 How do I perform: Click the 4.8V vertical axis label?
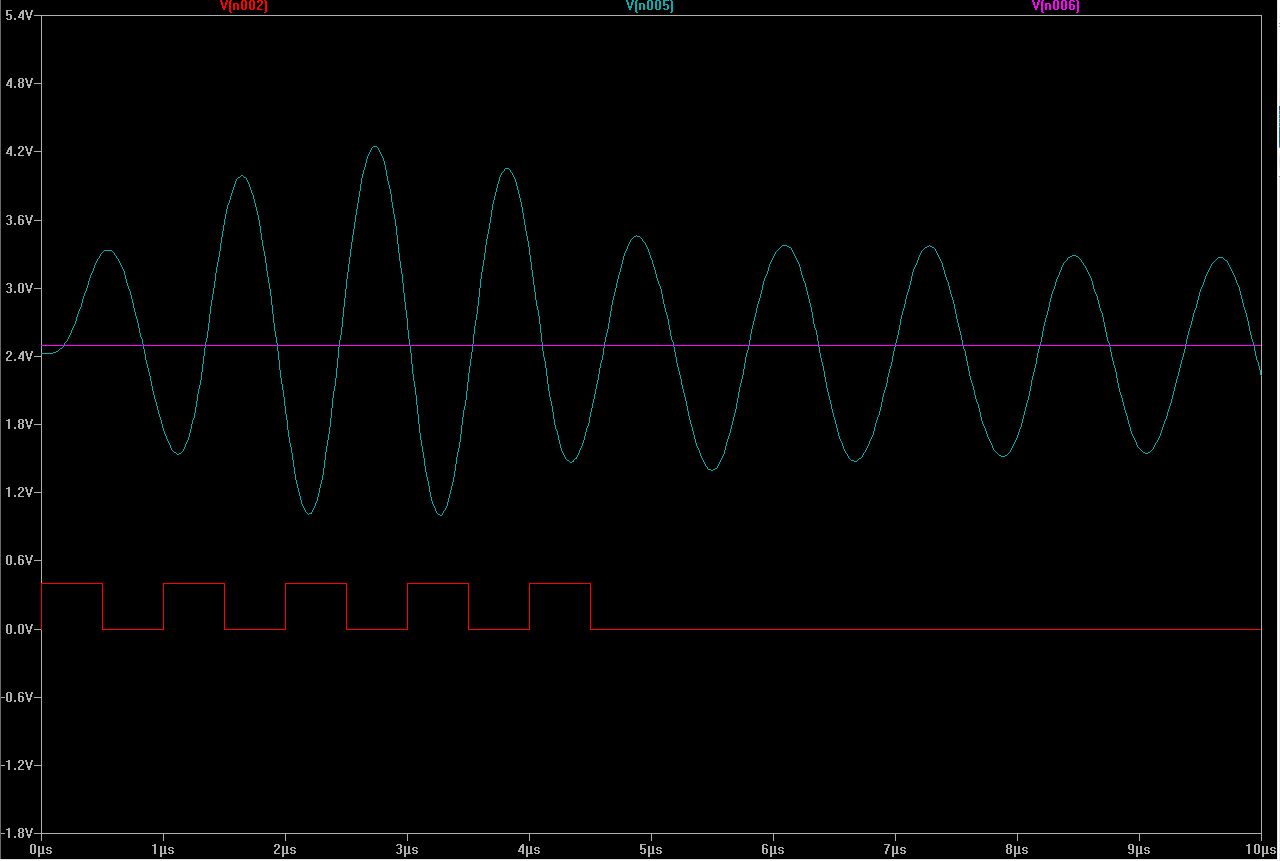coord(19,84)
